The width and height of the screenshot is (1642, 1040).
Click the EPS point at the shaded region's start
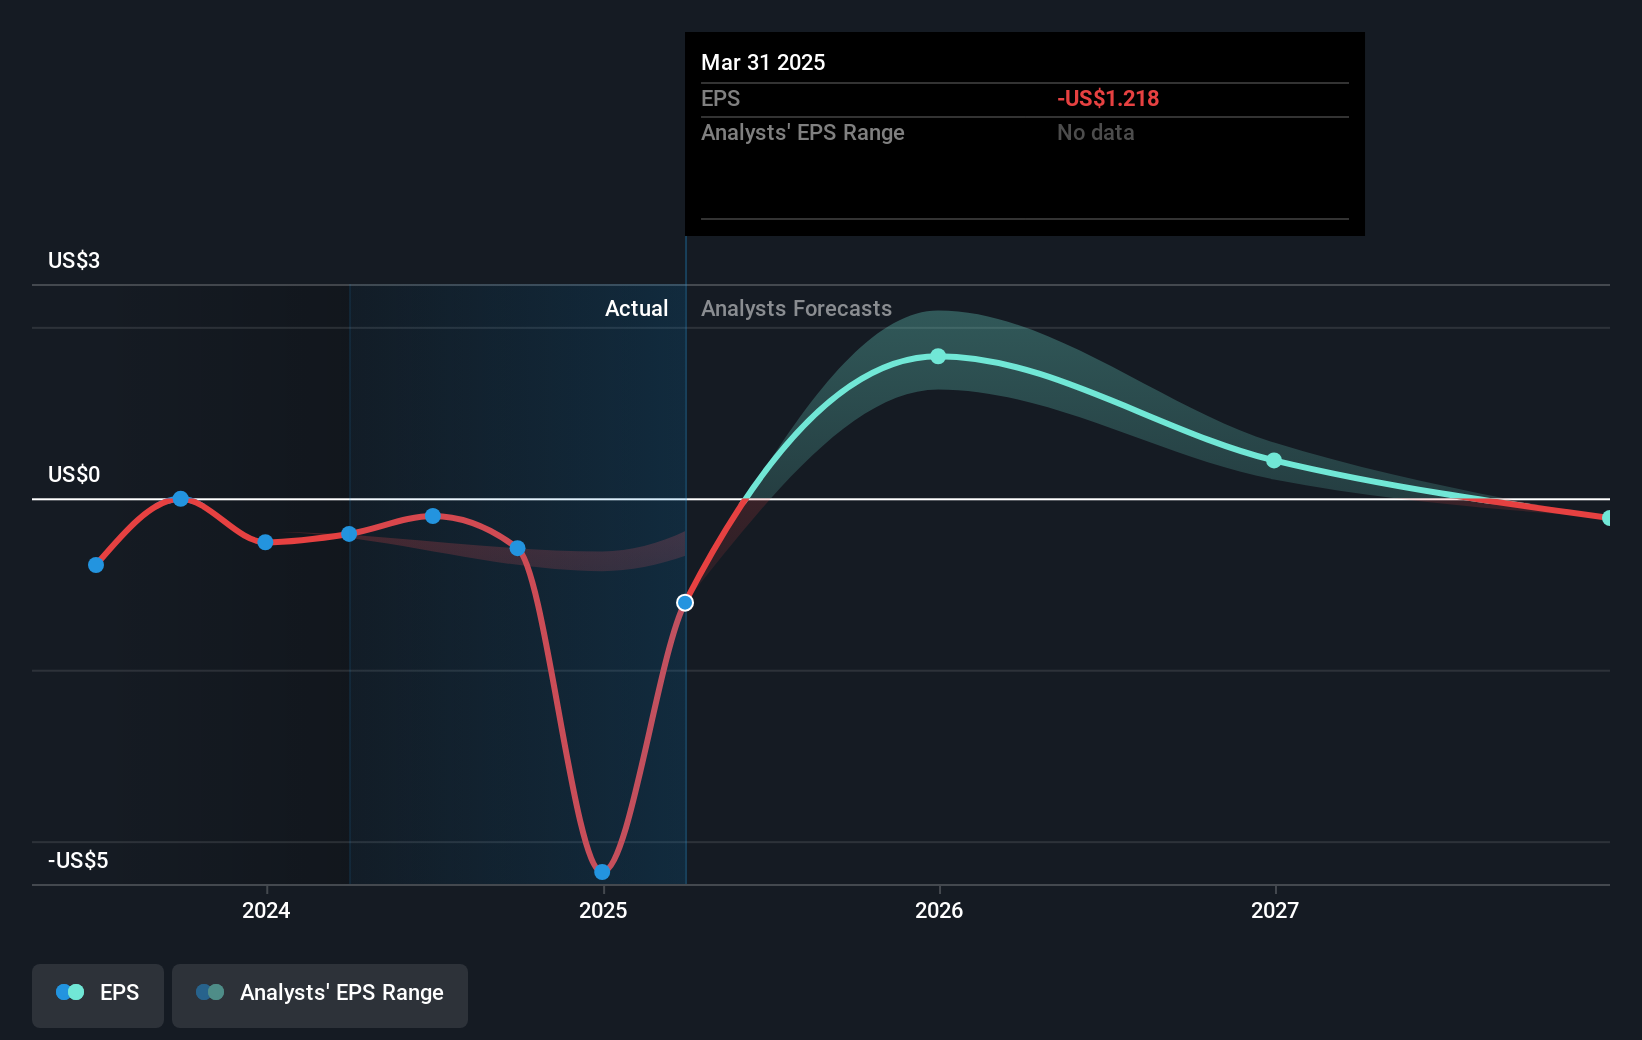pyautogui.click(x=349, y=534)
